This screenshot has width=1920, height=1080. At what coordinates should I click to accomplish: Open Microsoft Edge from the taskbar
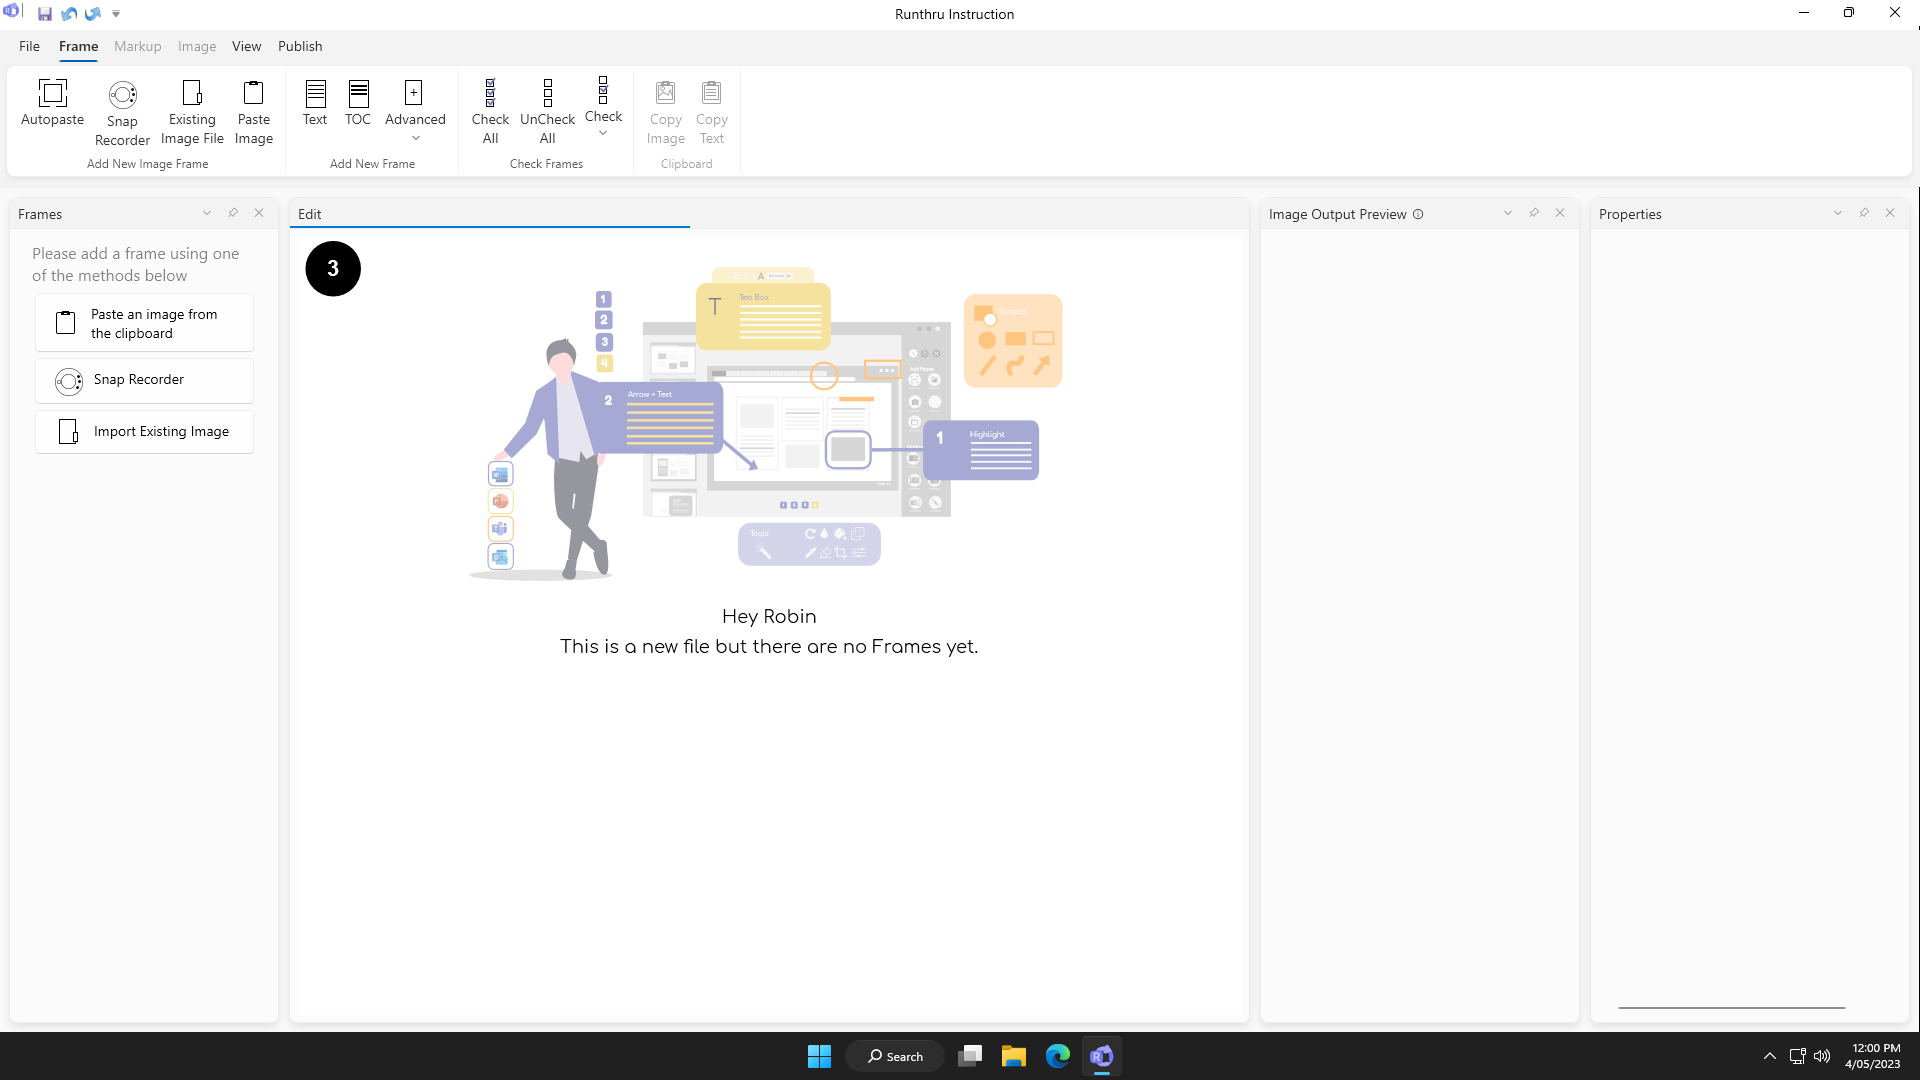coord(1057,1056)
